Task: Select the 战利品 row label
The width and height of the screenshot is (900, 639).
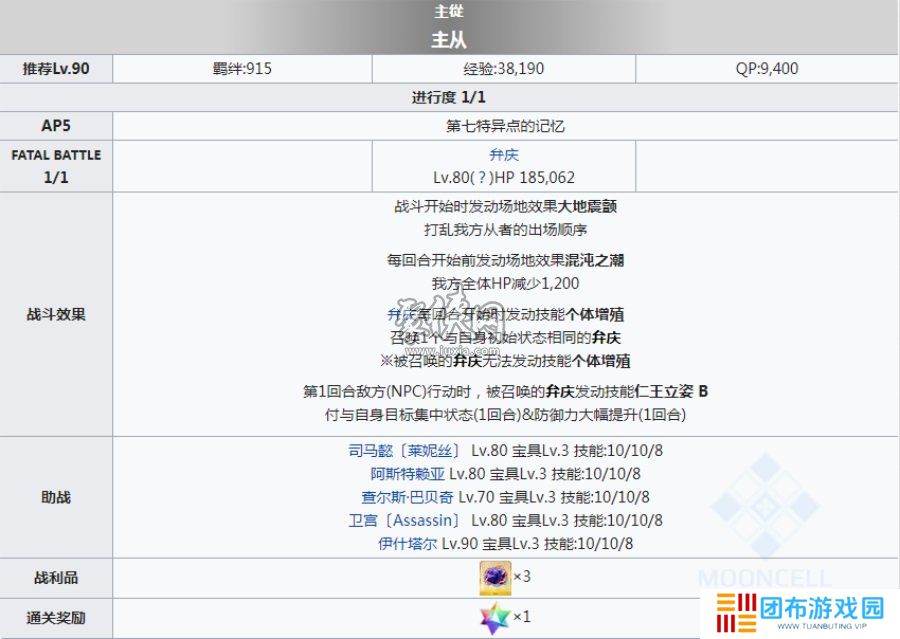Action: (x=56, y=578)
